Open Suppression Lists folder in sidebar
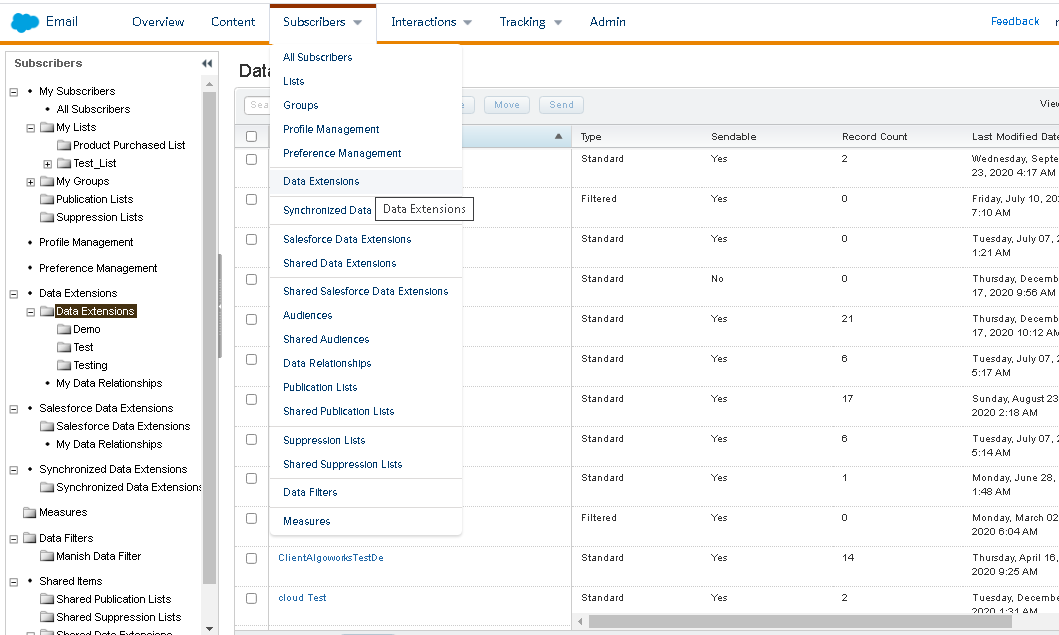This screenshot has width=1059, height=635. pyautogui.click(x=99, y=217)
